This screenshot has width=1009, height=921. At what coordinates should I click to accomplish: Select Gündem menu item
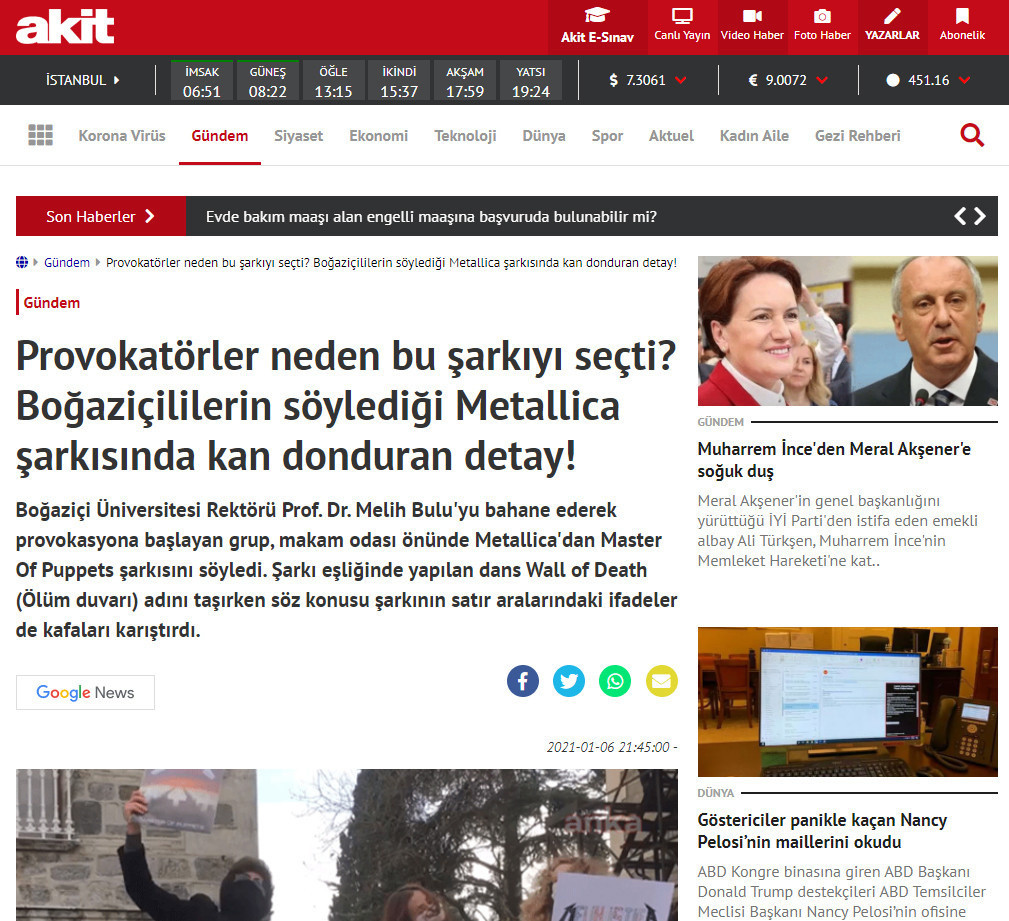[x=219, y=136]
